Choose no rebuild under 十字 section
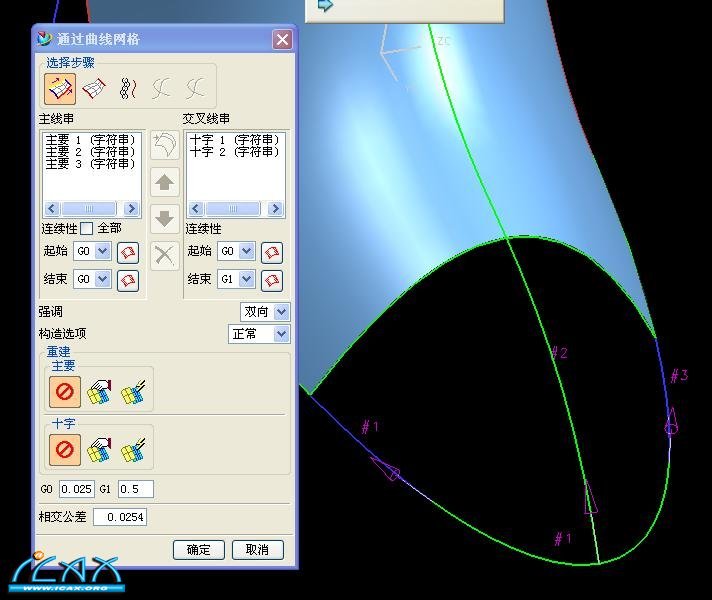Image resolution: width=712 pixels, height=600 pixels. pos(64,450)
